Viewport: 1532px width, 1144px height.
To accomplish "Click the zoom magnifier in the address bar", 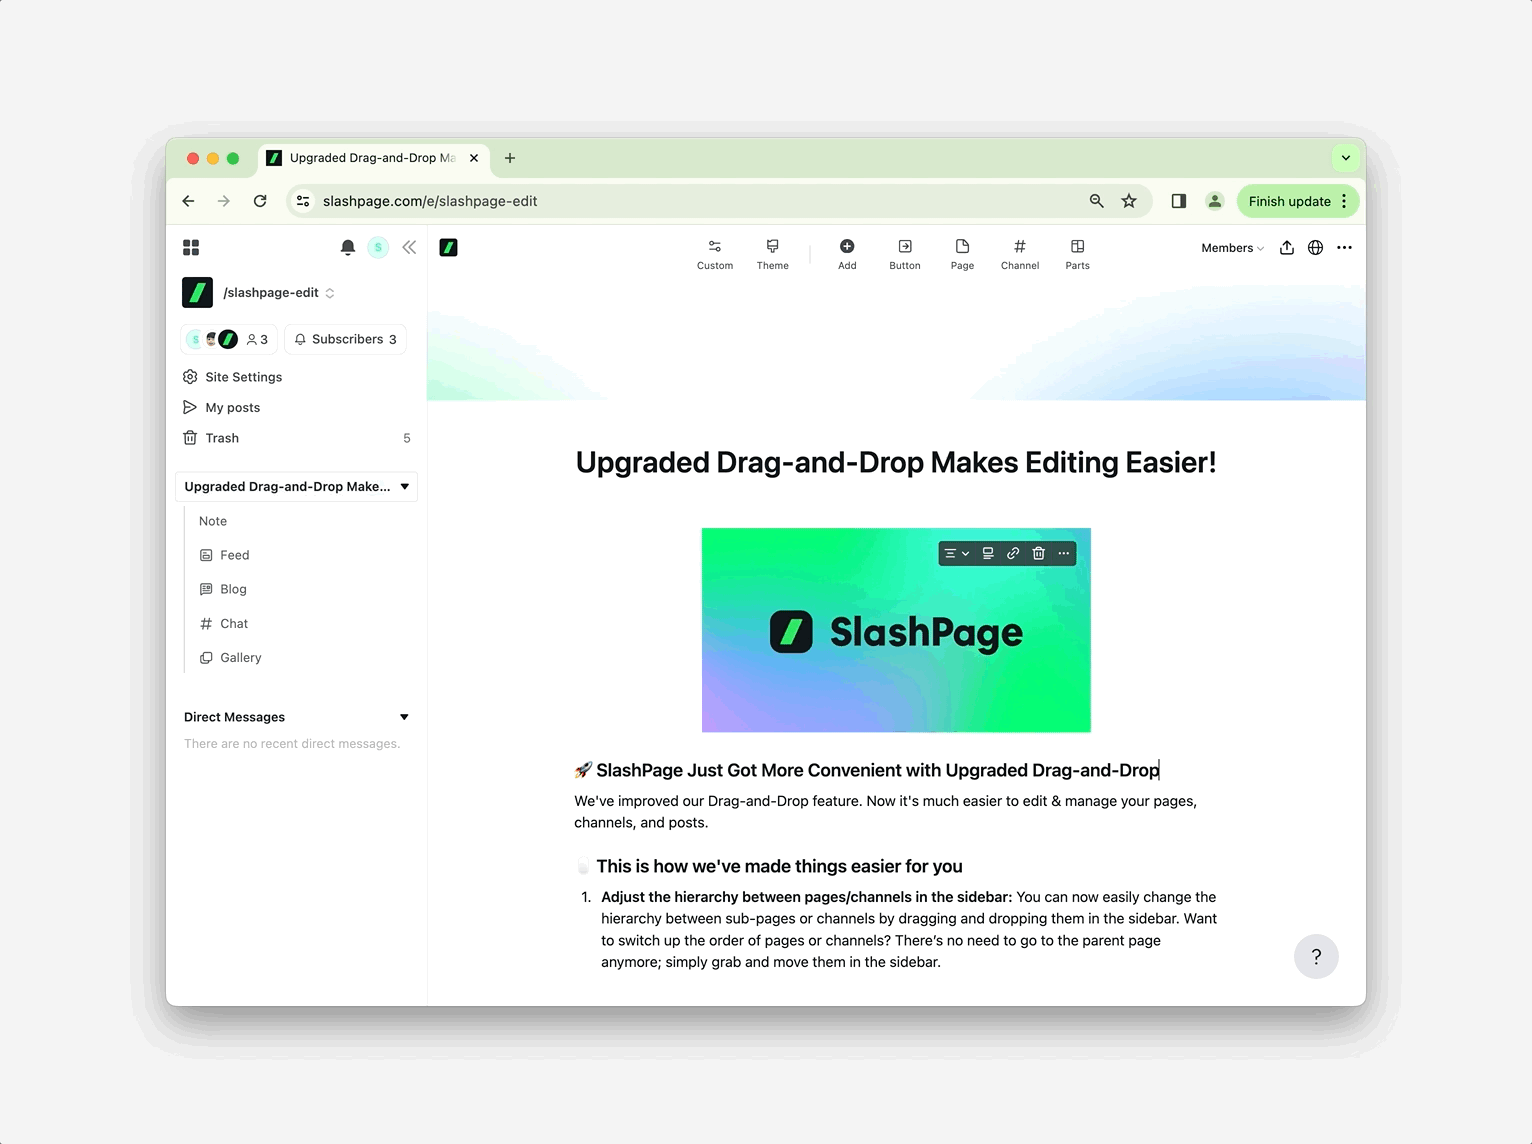I will [1097, 201].
